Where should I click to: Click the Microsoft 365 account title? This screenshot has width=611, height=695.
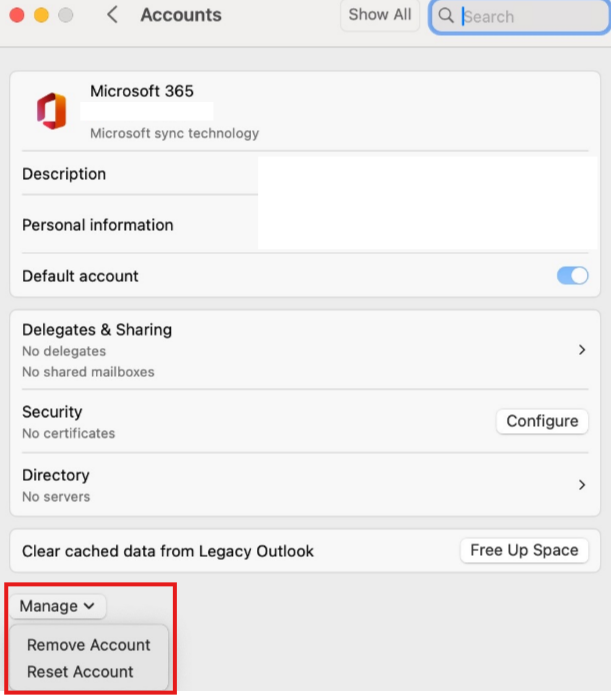point(142,91)
